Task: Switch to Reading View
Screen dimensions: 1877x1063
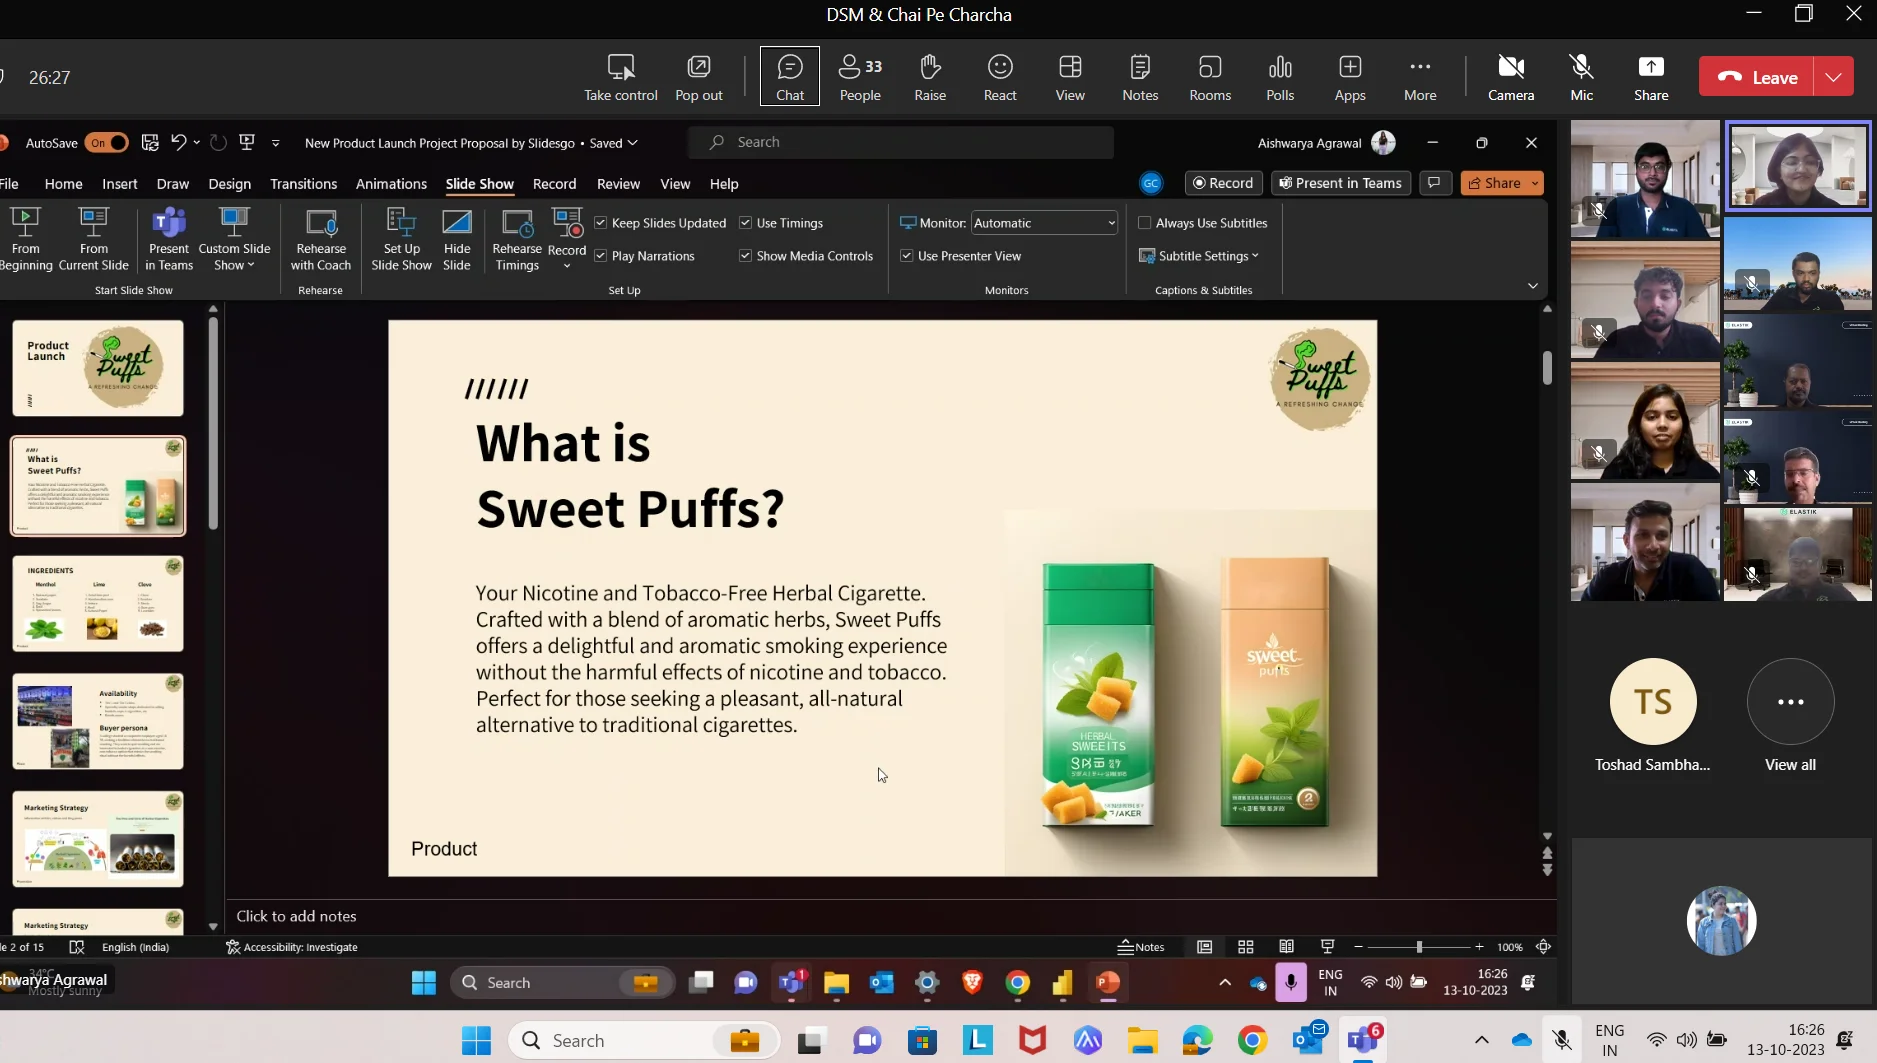Action: 1286,947
